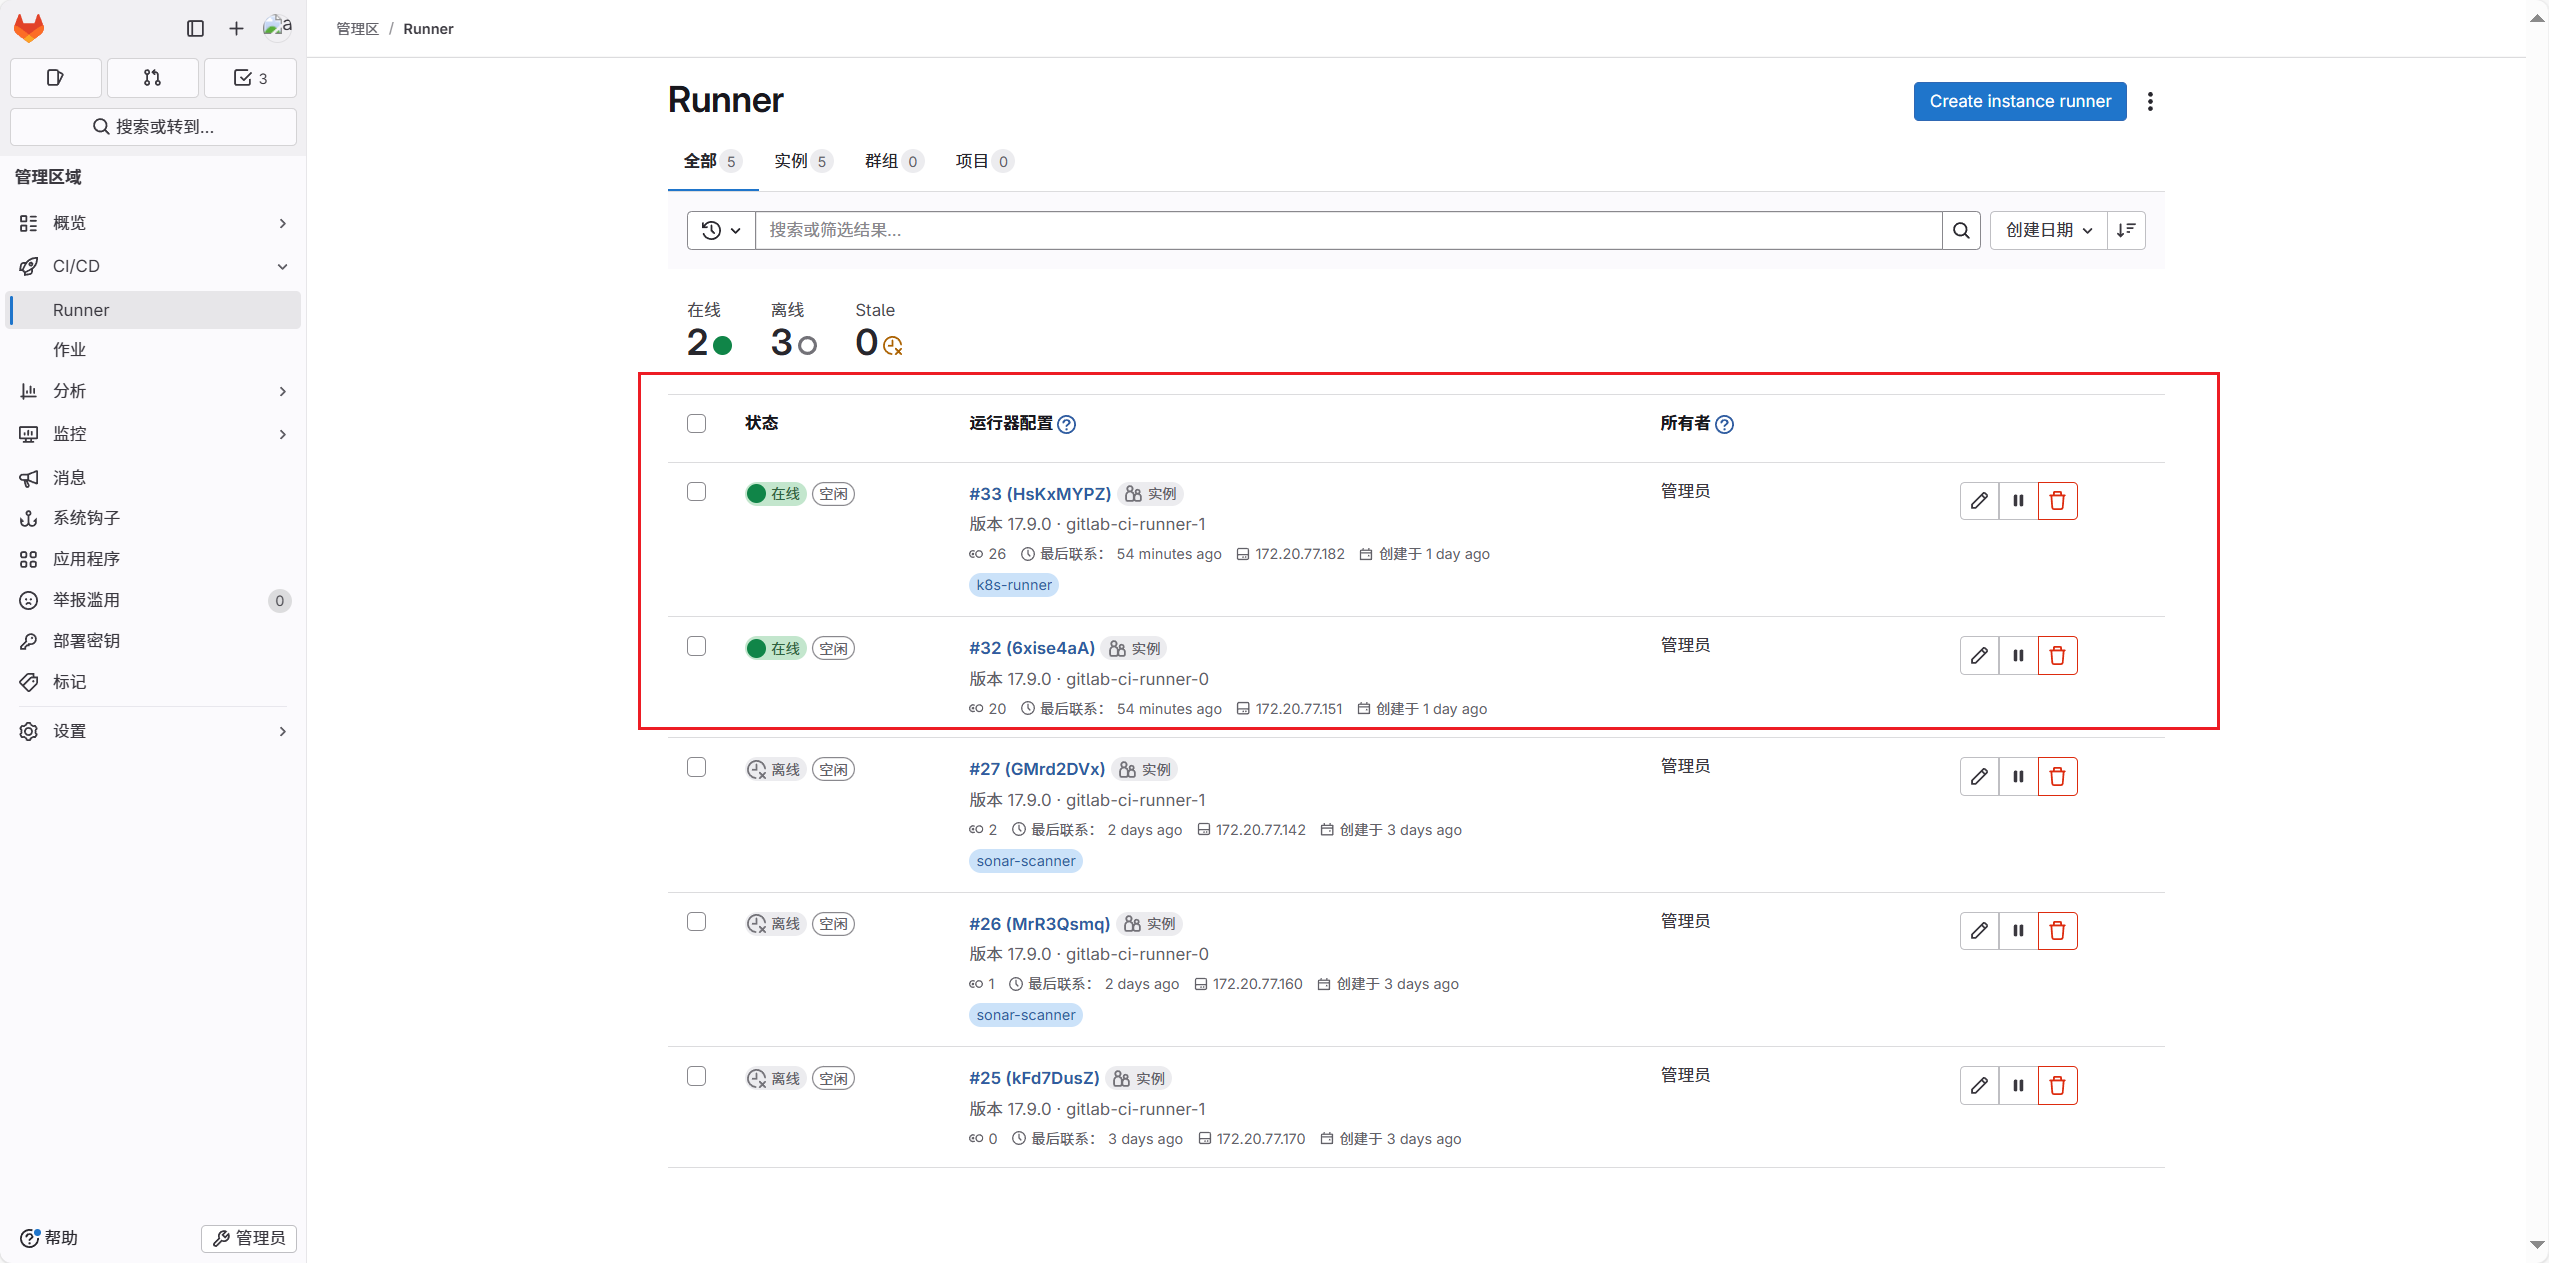Image resolution: width=2549 pixels, height=1263 pixels.
Task: Open runner #32 (6xise4aA) details
Action: tap(1031, 647)
